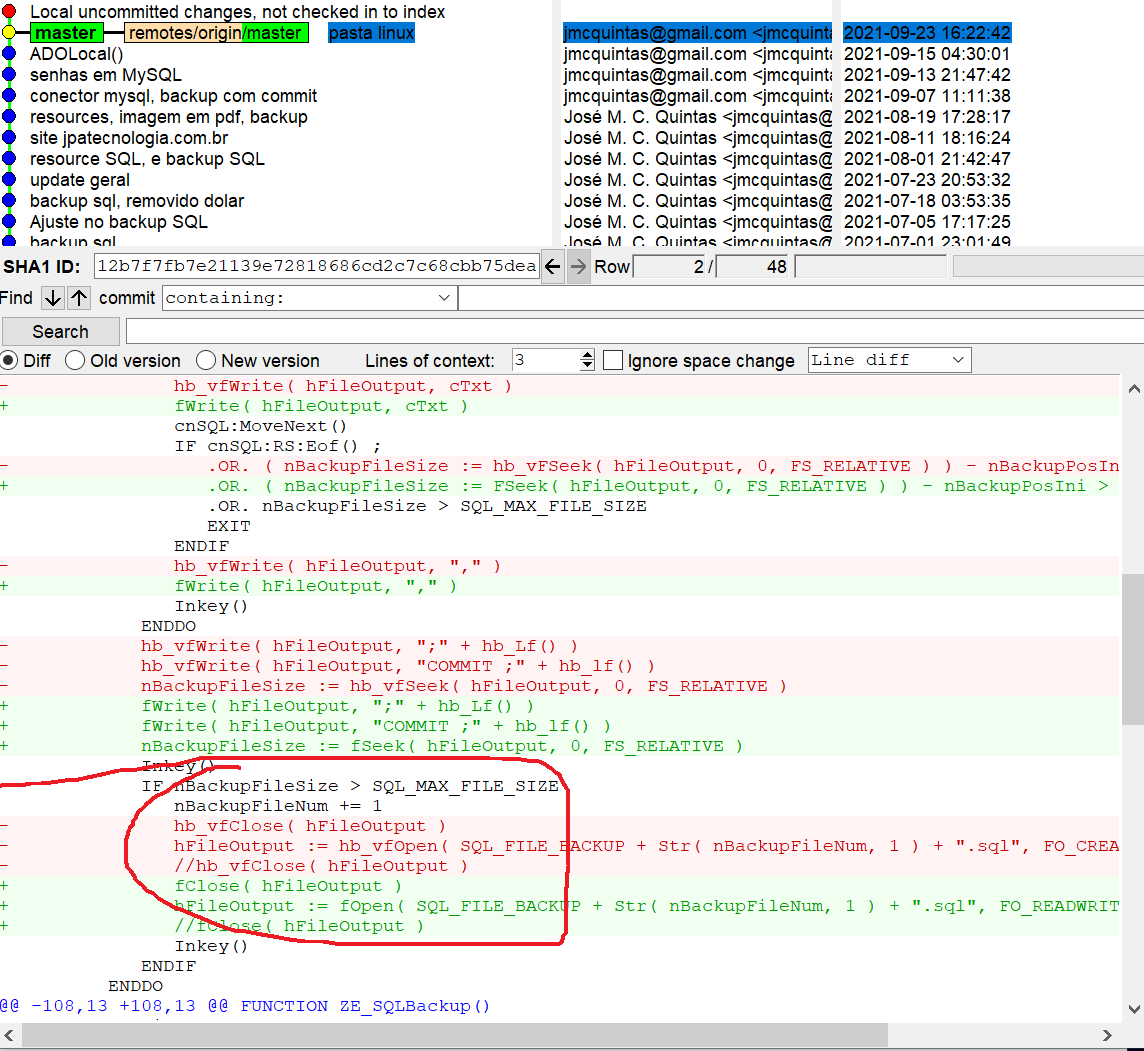Image resolution: width=1144 pixels, height=1051 pixels.
Task: Select the 'senhas em MySQL' commit
Action: pyautogui.click(x=105, y=75)
